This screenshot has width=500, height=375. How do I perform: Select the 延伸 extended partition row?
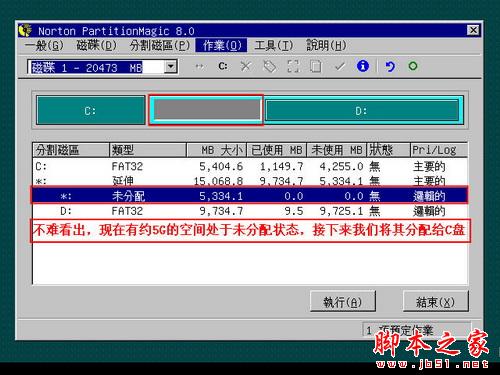tap(250, 181)
